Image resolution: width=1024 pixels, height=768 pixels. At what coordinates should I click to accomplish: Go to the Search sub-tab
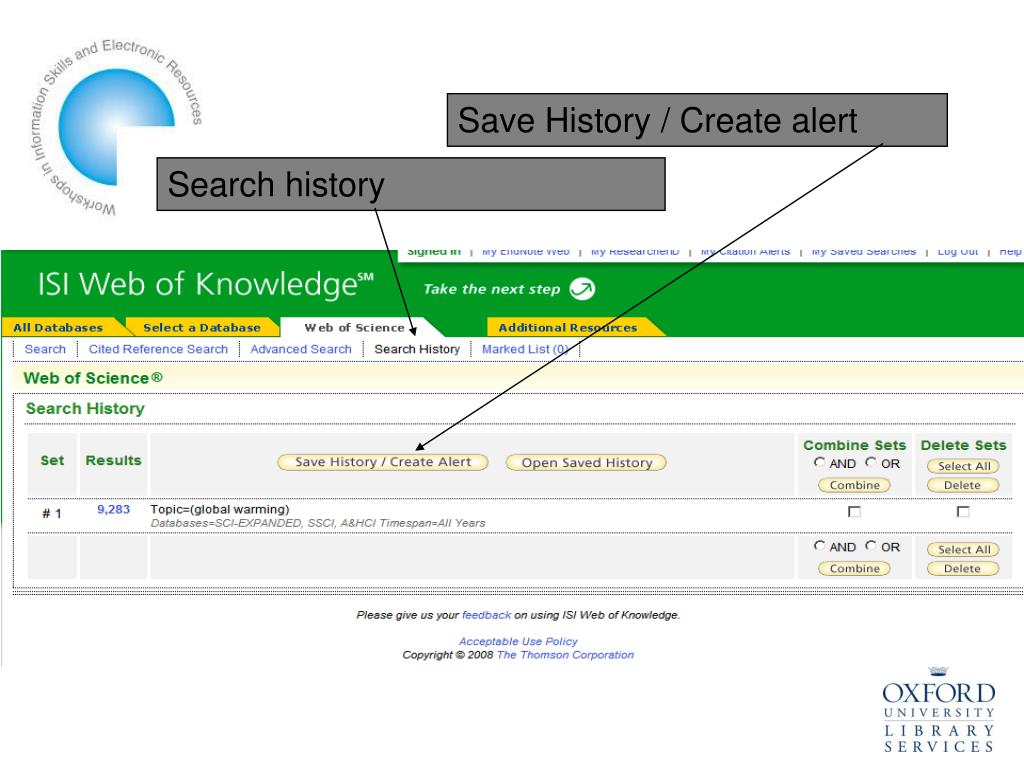click(x=45, y=349)
